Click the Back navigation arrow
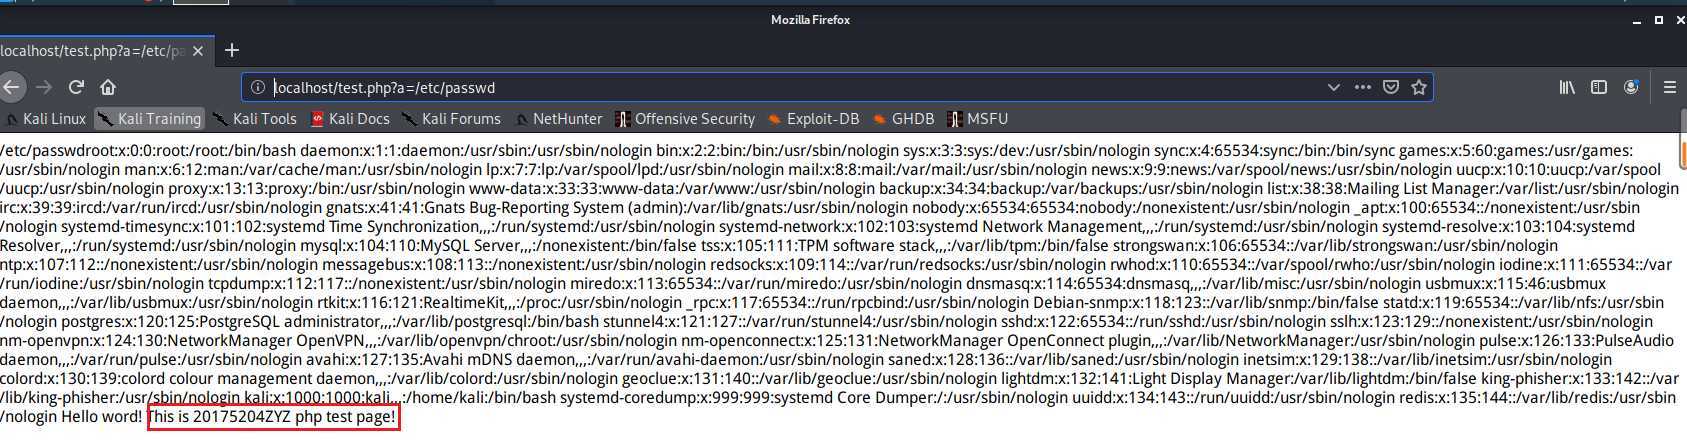 (10, 87)
